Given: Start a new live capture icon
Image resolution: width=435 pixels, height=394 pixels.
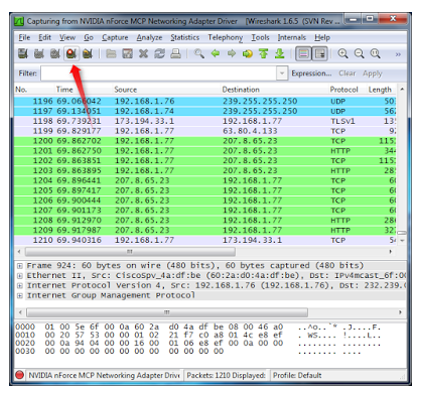Looking at the screenshot, I should (55, 54).
